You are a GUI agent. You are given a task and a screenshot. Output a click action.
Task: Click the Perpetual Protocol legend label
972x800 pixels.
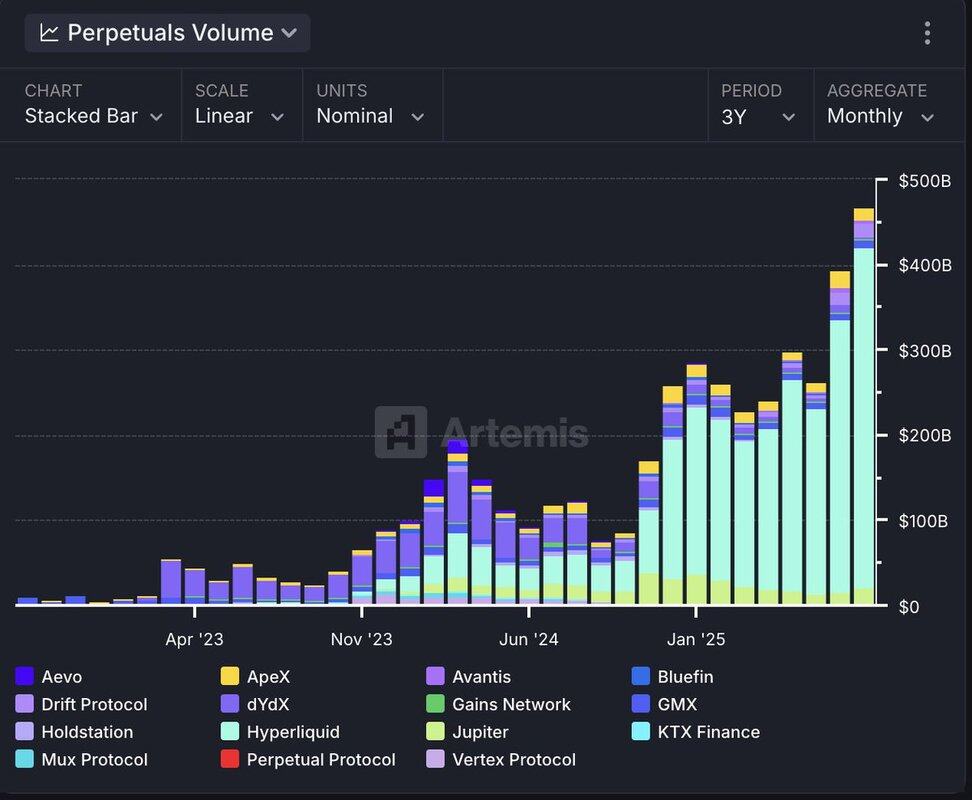(321, 760)
